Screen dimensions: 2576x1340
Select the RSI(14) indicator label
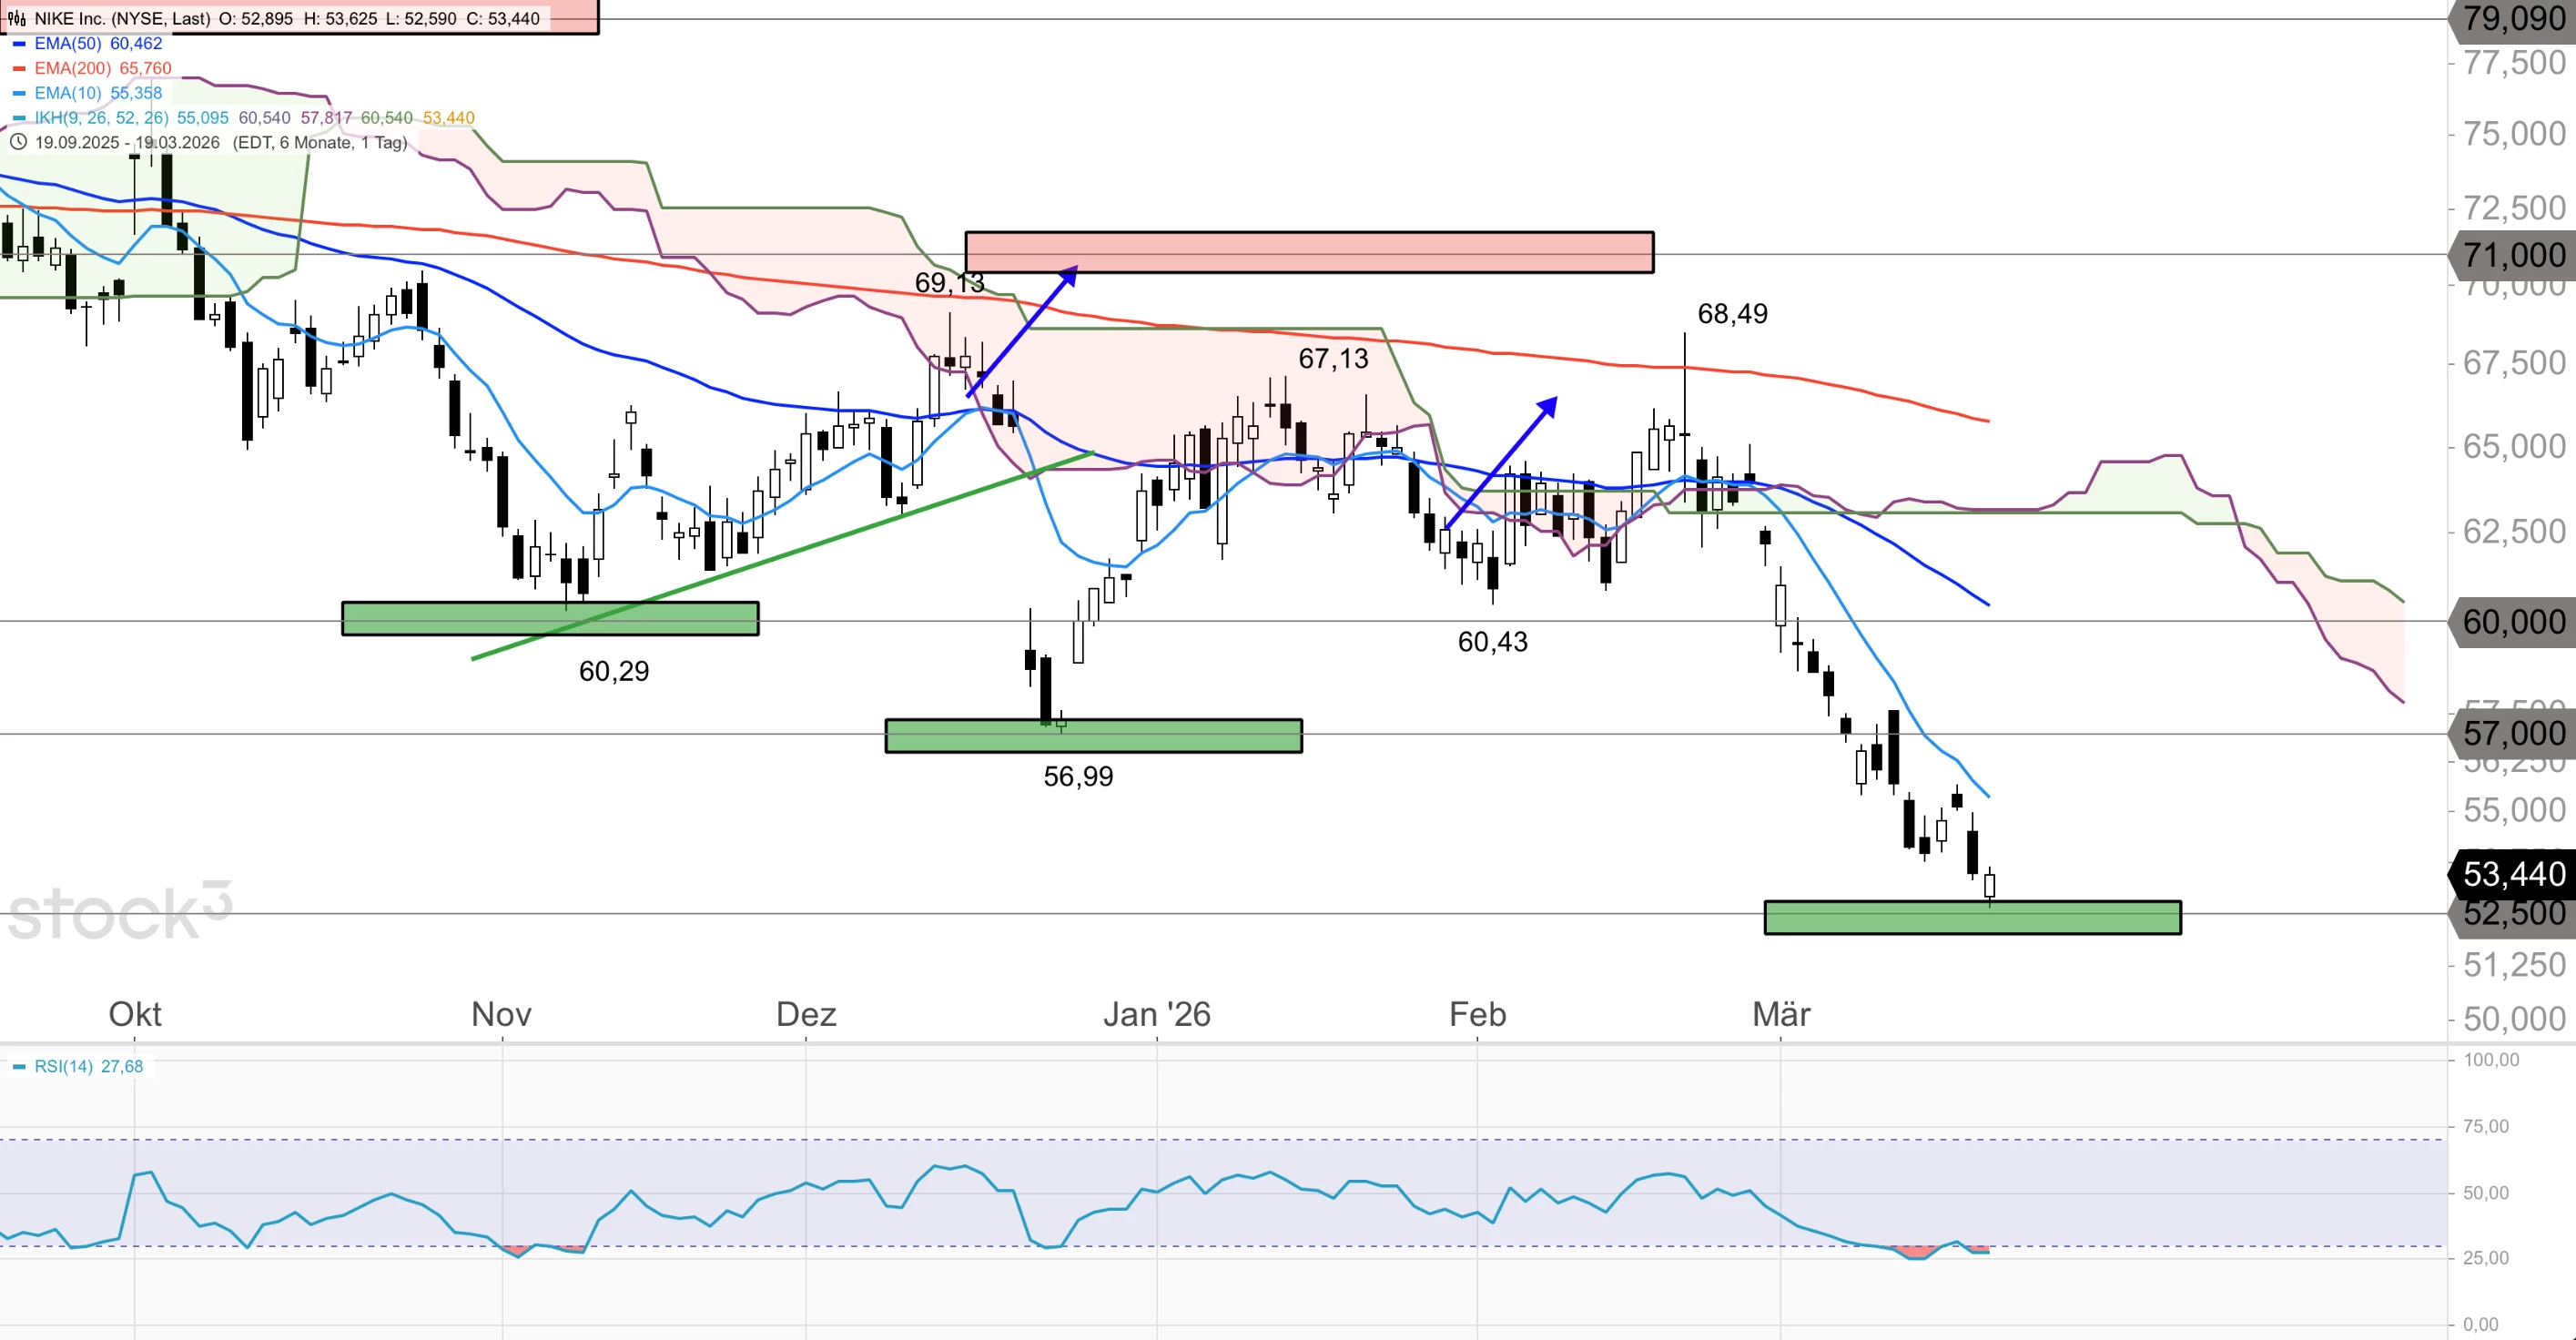pos(64,1067)
